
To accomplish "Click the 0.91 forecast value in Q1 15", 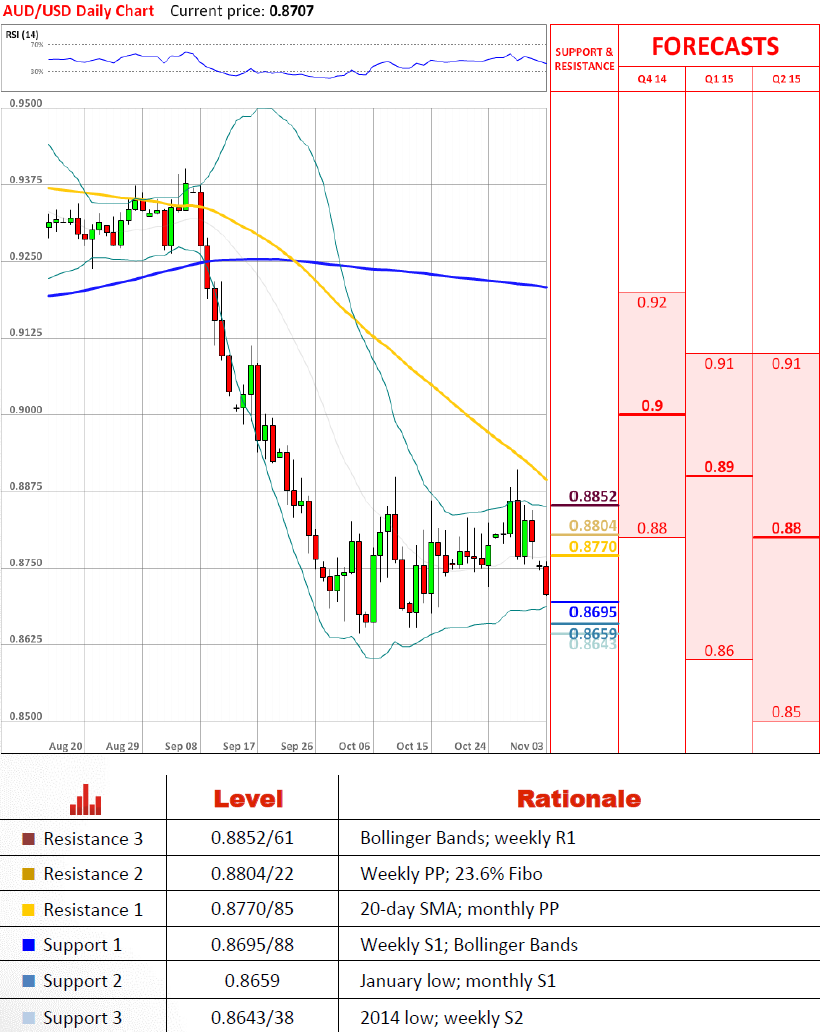I will coord(719,363).
